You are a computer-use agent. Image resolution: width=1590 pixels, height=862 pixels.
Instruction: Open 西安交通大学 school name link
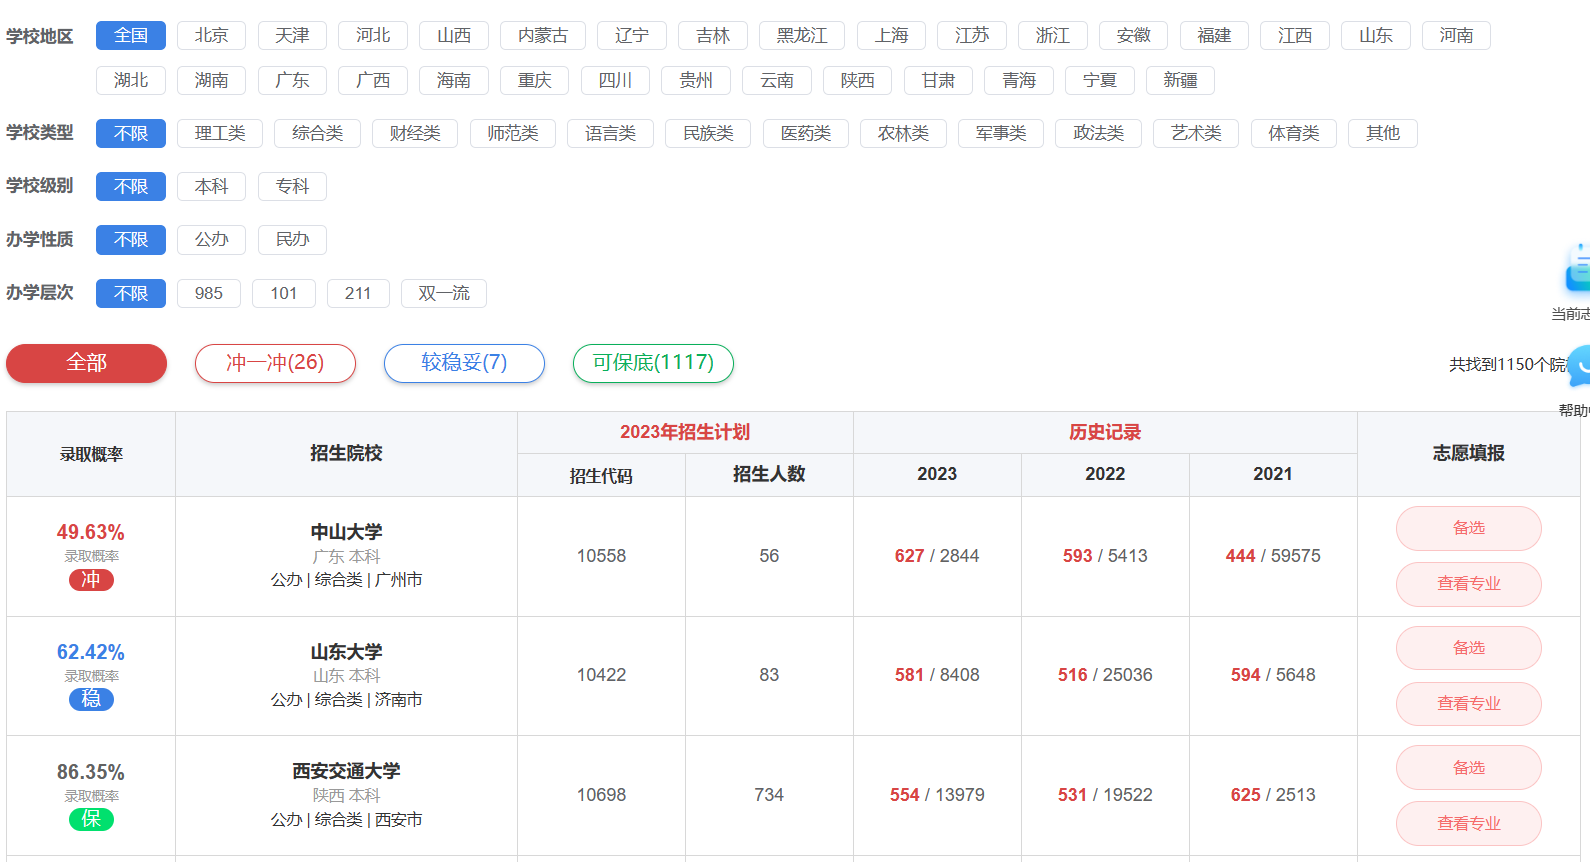point(346,771)
